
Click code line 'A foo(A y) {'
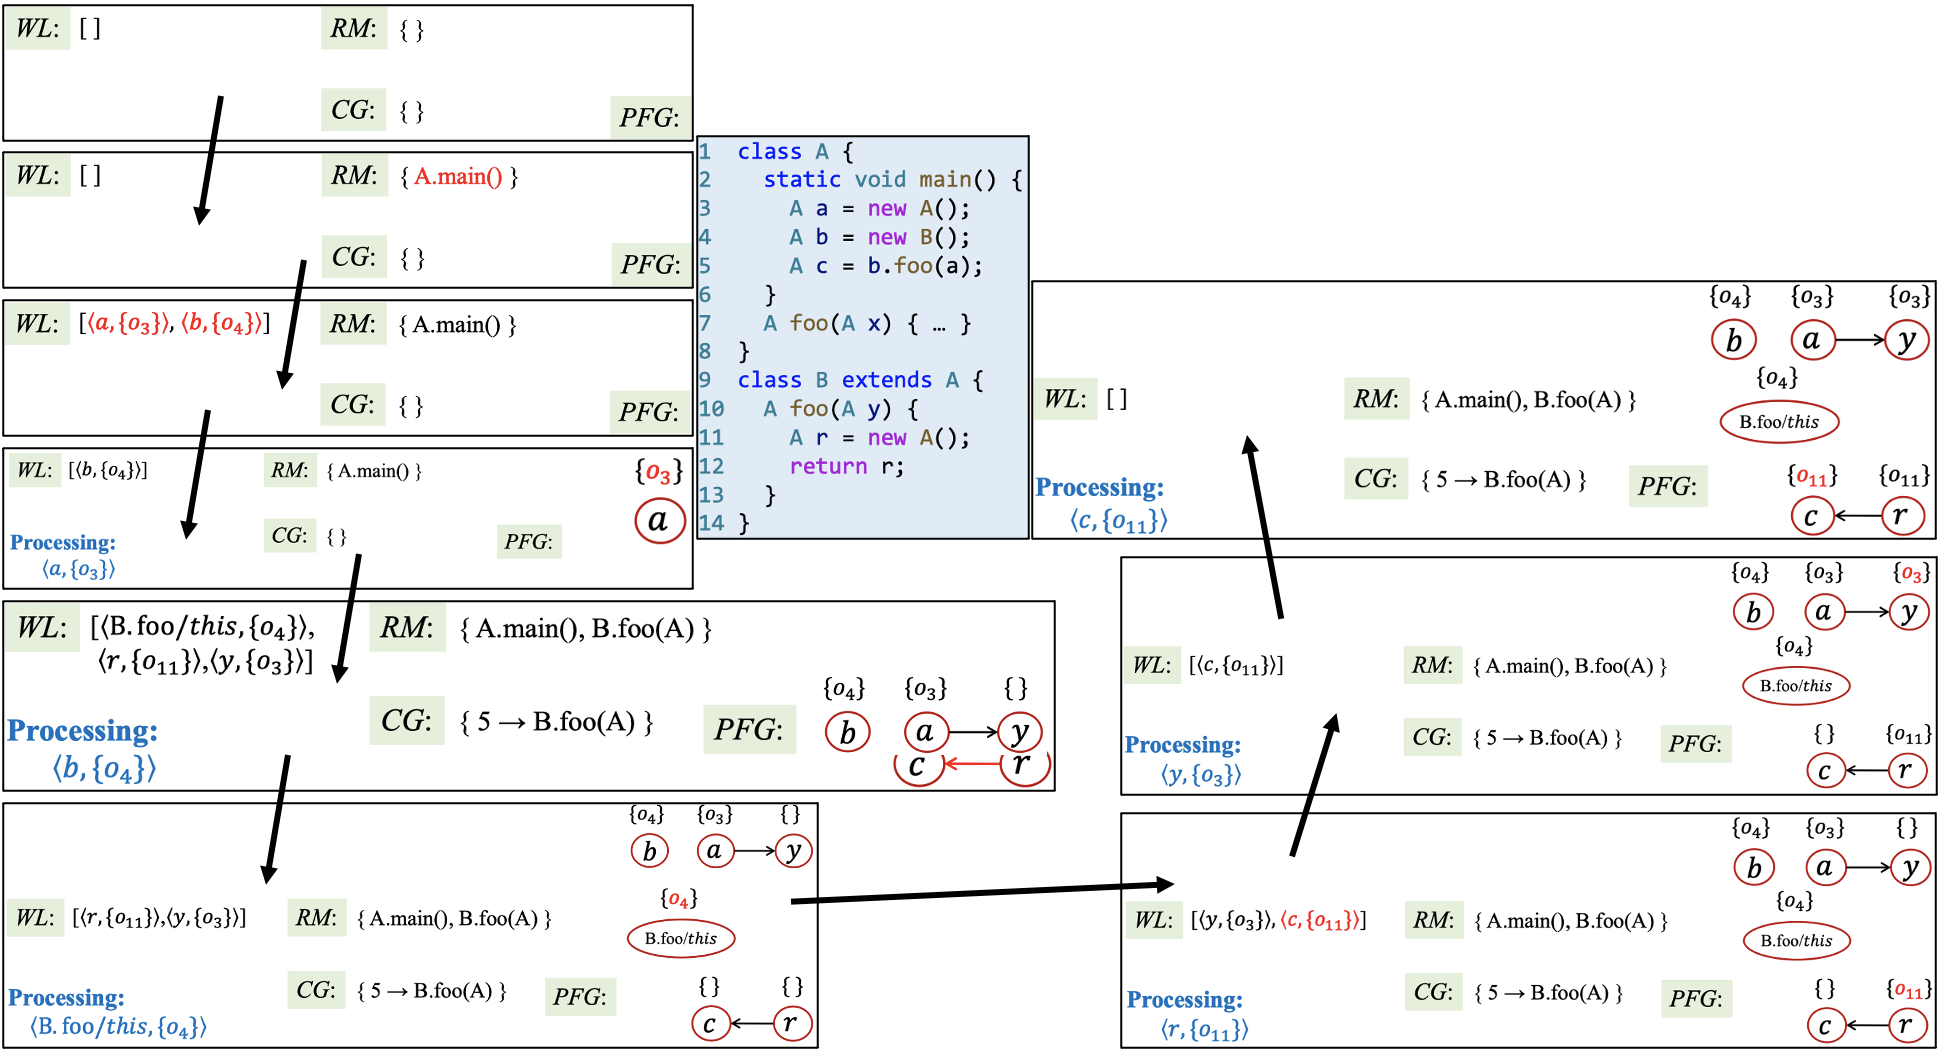coord(840,409)
